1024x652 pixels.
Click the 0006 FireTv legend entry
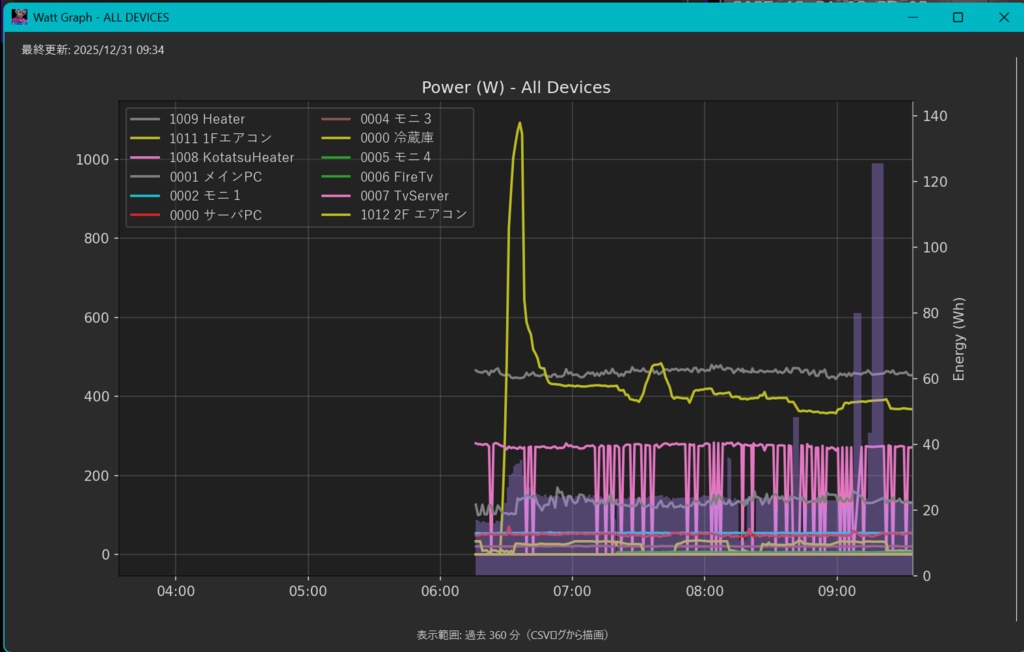click(x=377, y=176)
